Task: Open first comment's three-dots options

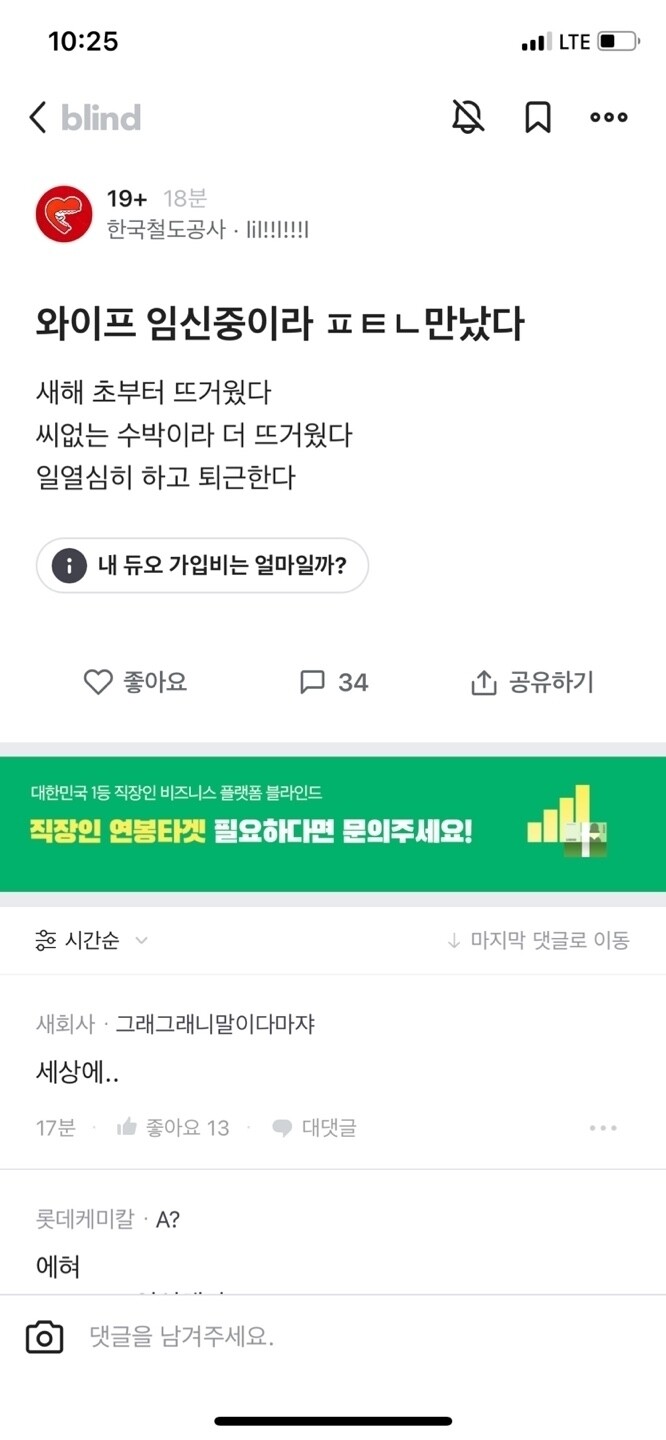Action: [x=603, y=1128]
